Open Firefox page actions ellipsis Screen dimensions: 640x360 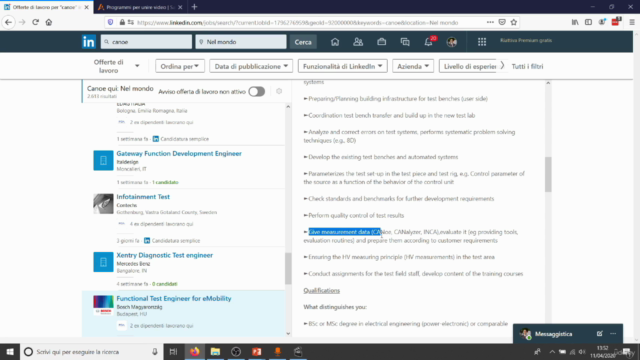[490, 22]
